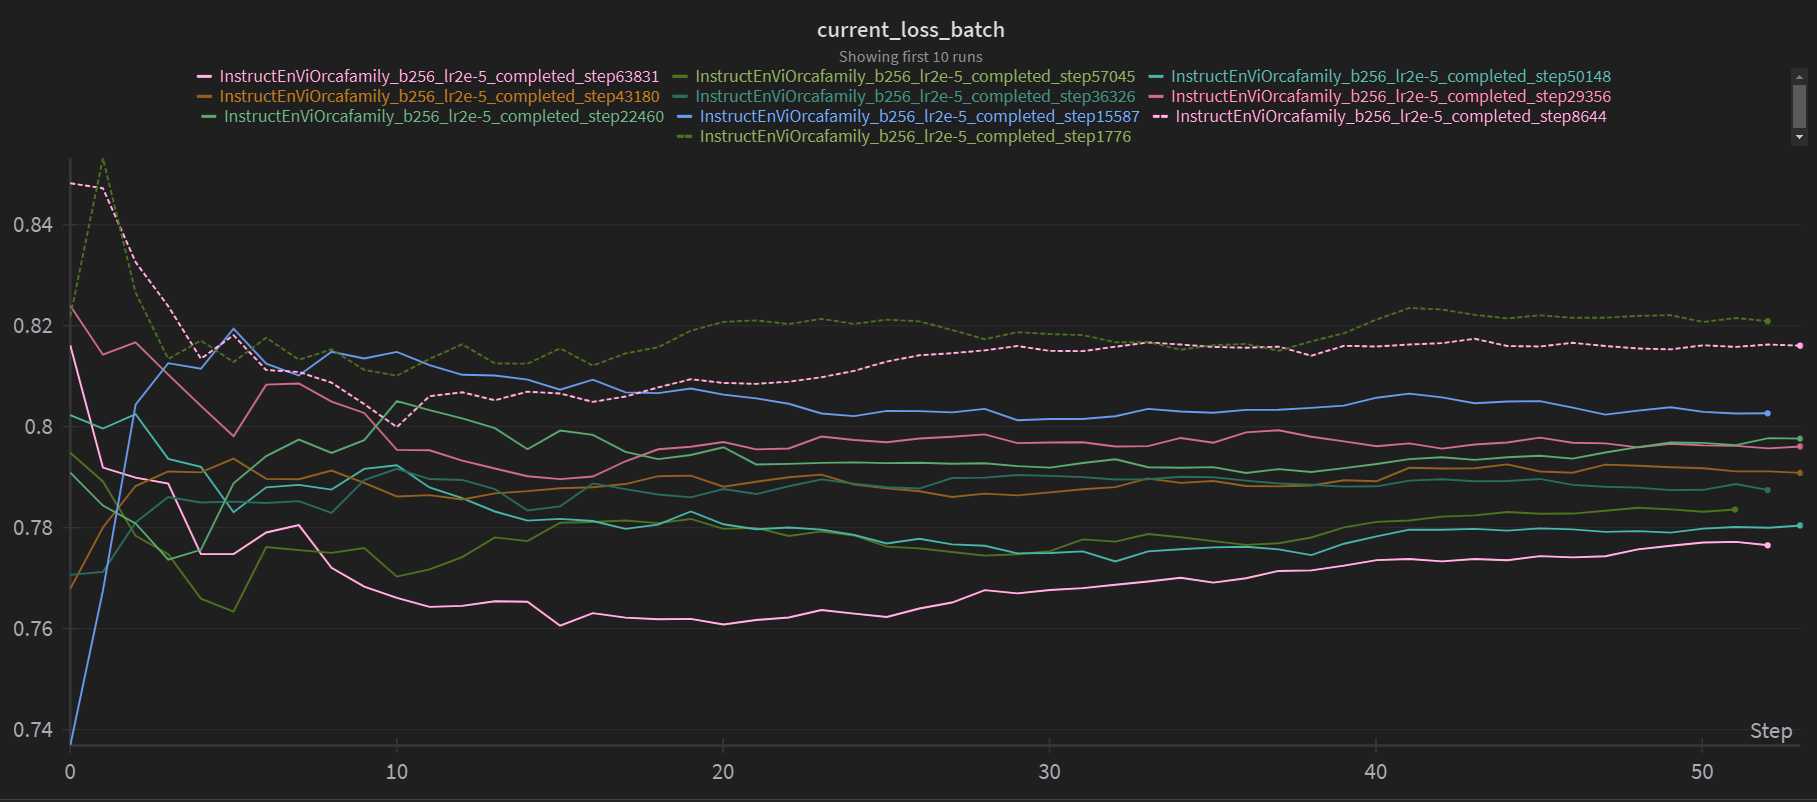This screenshot has width=1817, height=802.
Task: Select the step22460 run legend entry
Action: [x=443, y=116]
